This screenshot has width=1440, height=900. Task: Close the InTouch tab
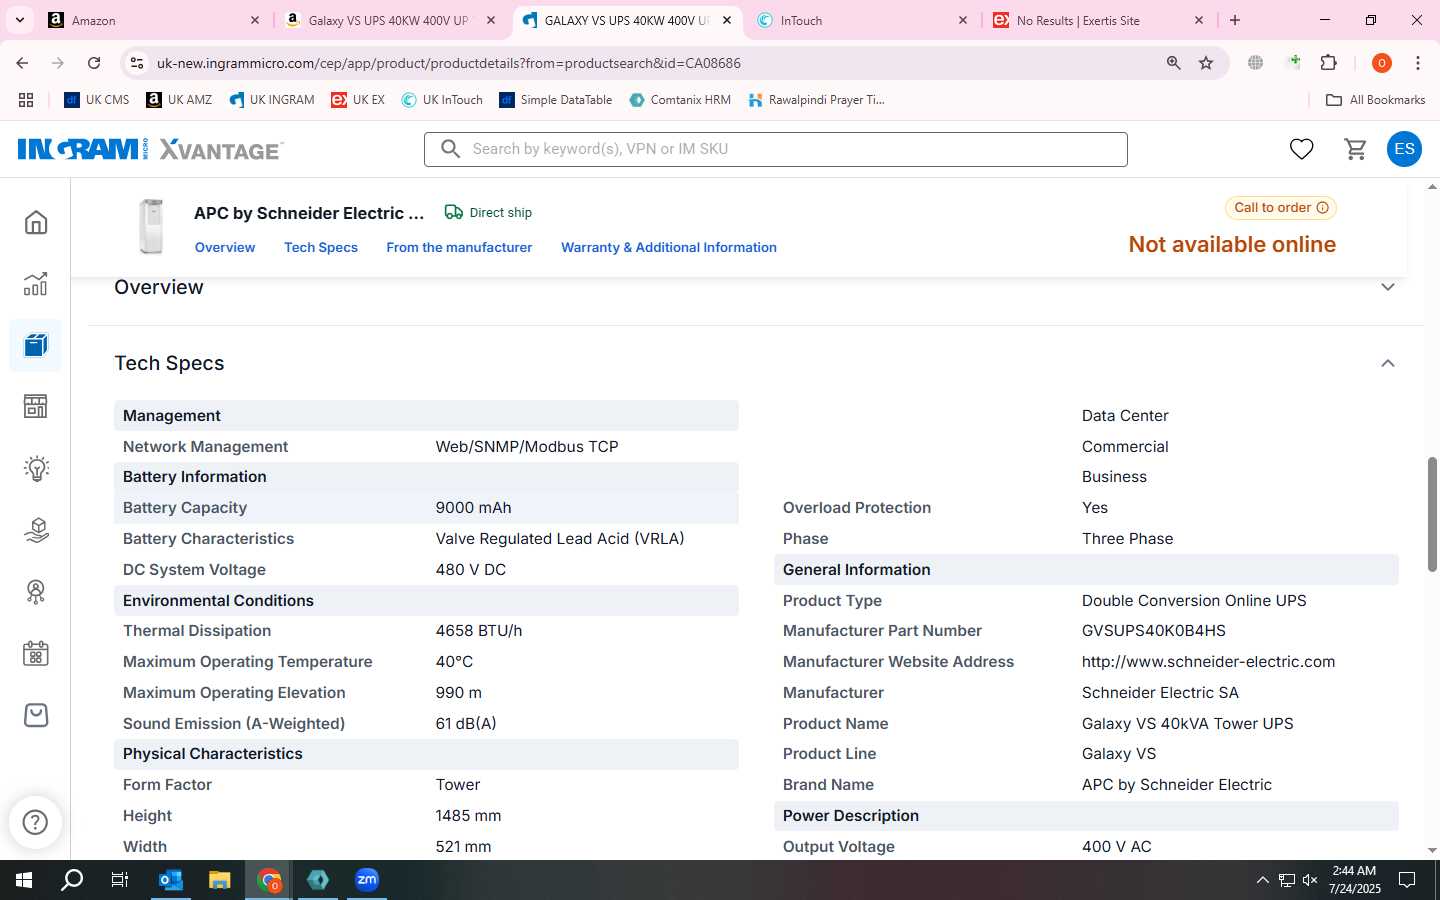(963, 20)
